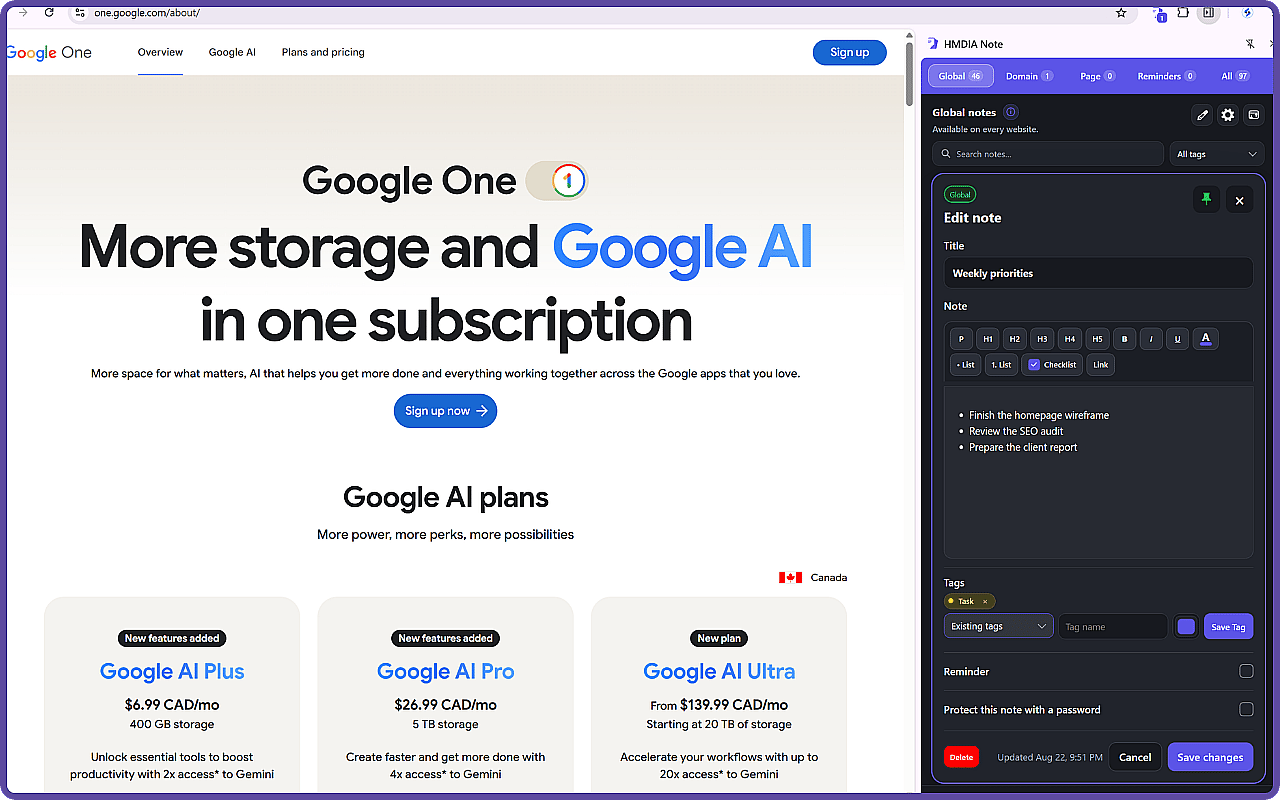Insert a bulleted list with • List
1280x800 pixels.
[965, 365]
